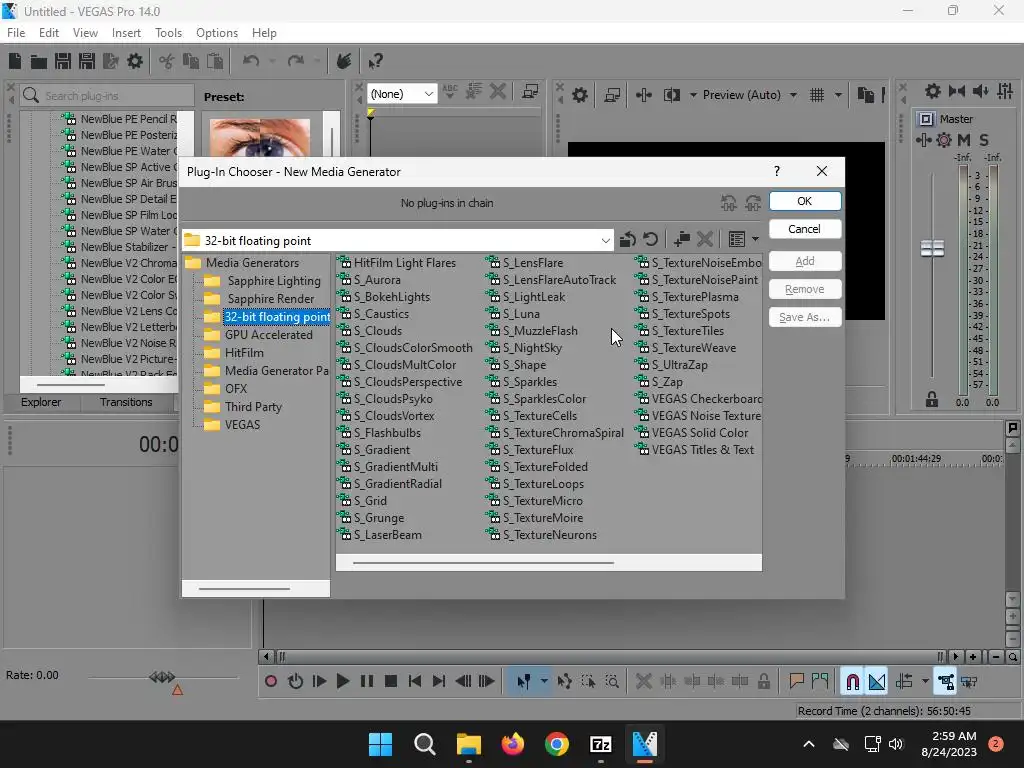Open Video Preview properties gear icon

[x=580, y=95]
